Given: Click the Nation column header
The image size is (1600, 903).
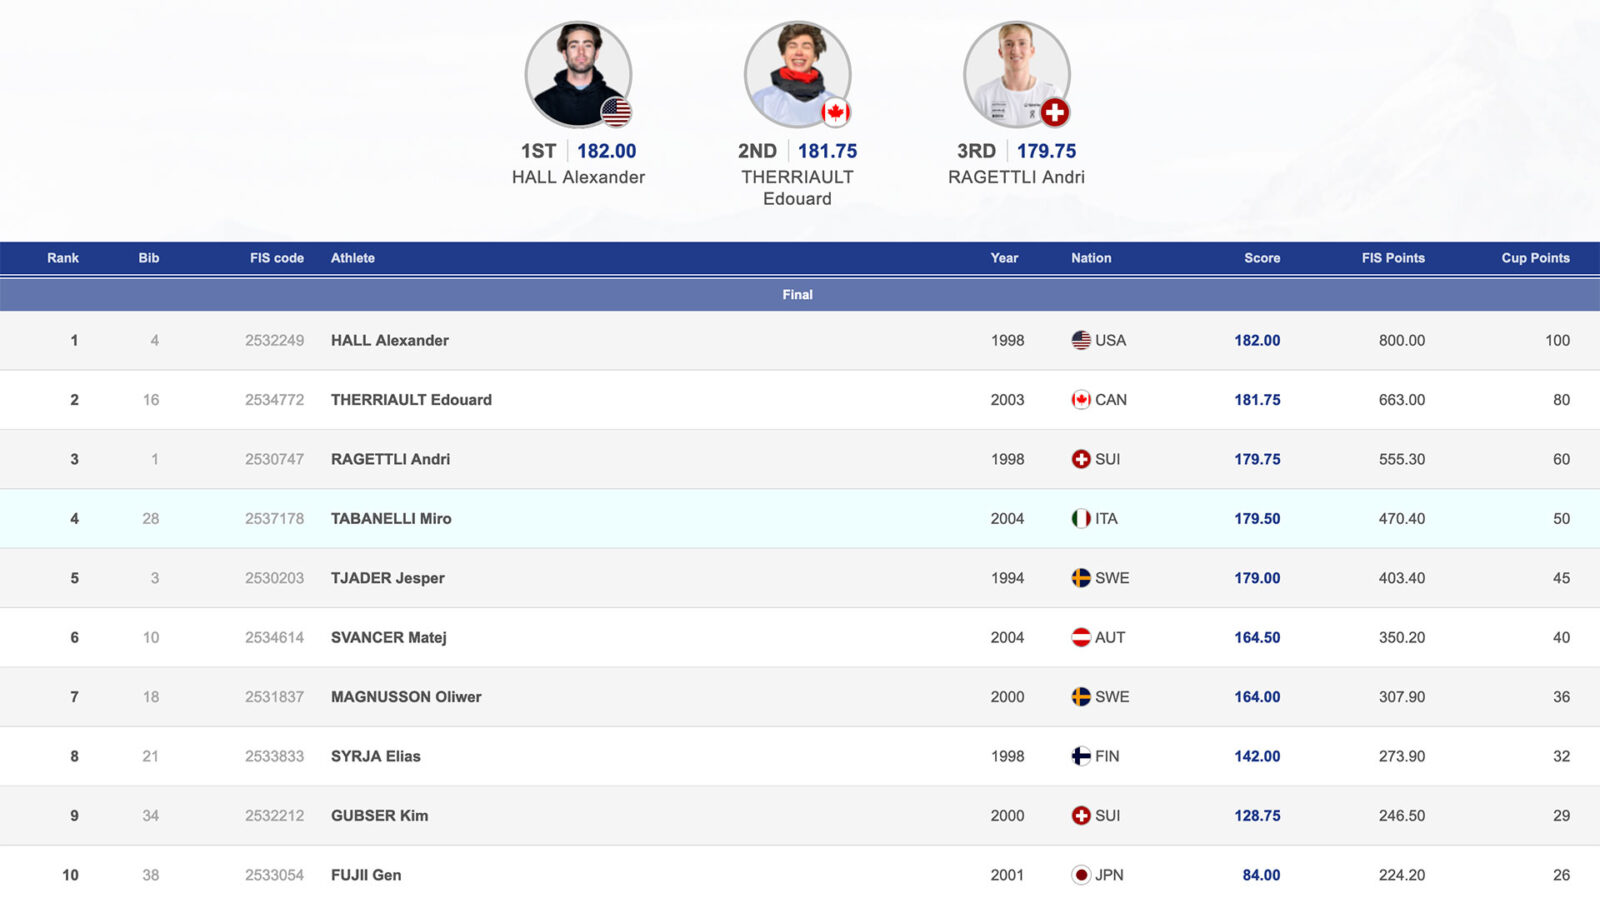Looking at the screenshot, I should coord(1091,257).
